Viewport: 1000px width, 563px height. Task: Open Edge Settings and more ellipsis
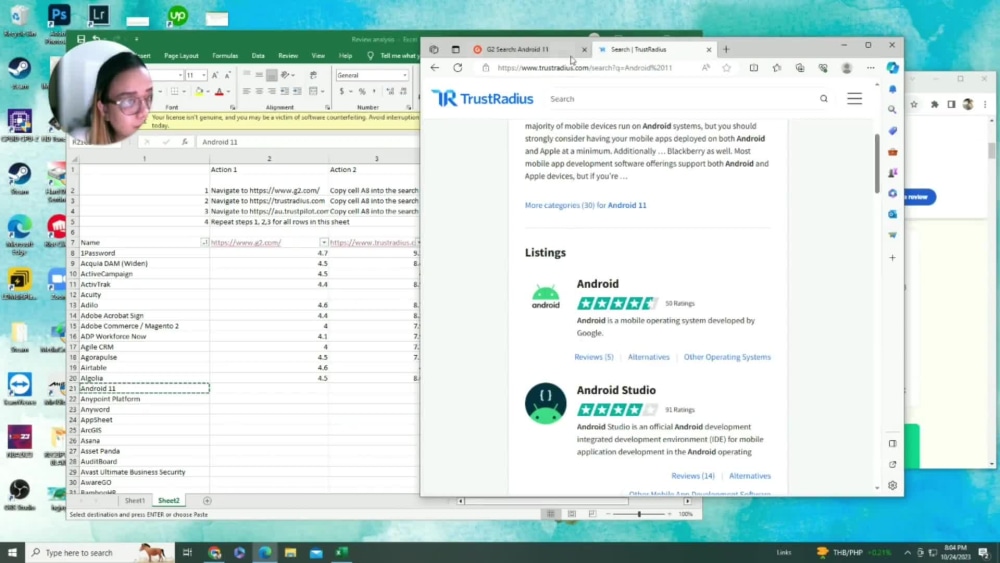coord(871,68)
